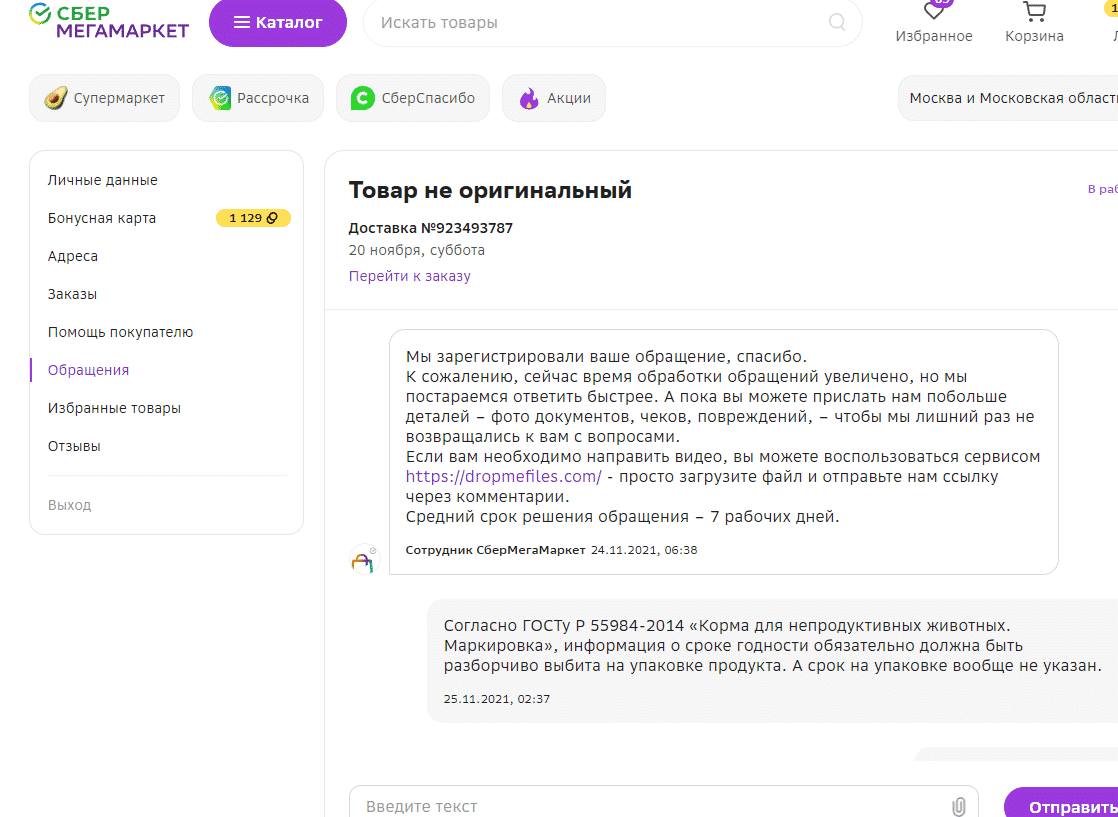The width and height of the screenshot is (1118, 817).
Task: Open the dropmefiles.com link
Action: click(x=503, y=476)
